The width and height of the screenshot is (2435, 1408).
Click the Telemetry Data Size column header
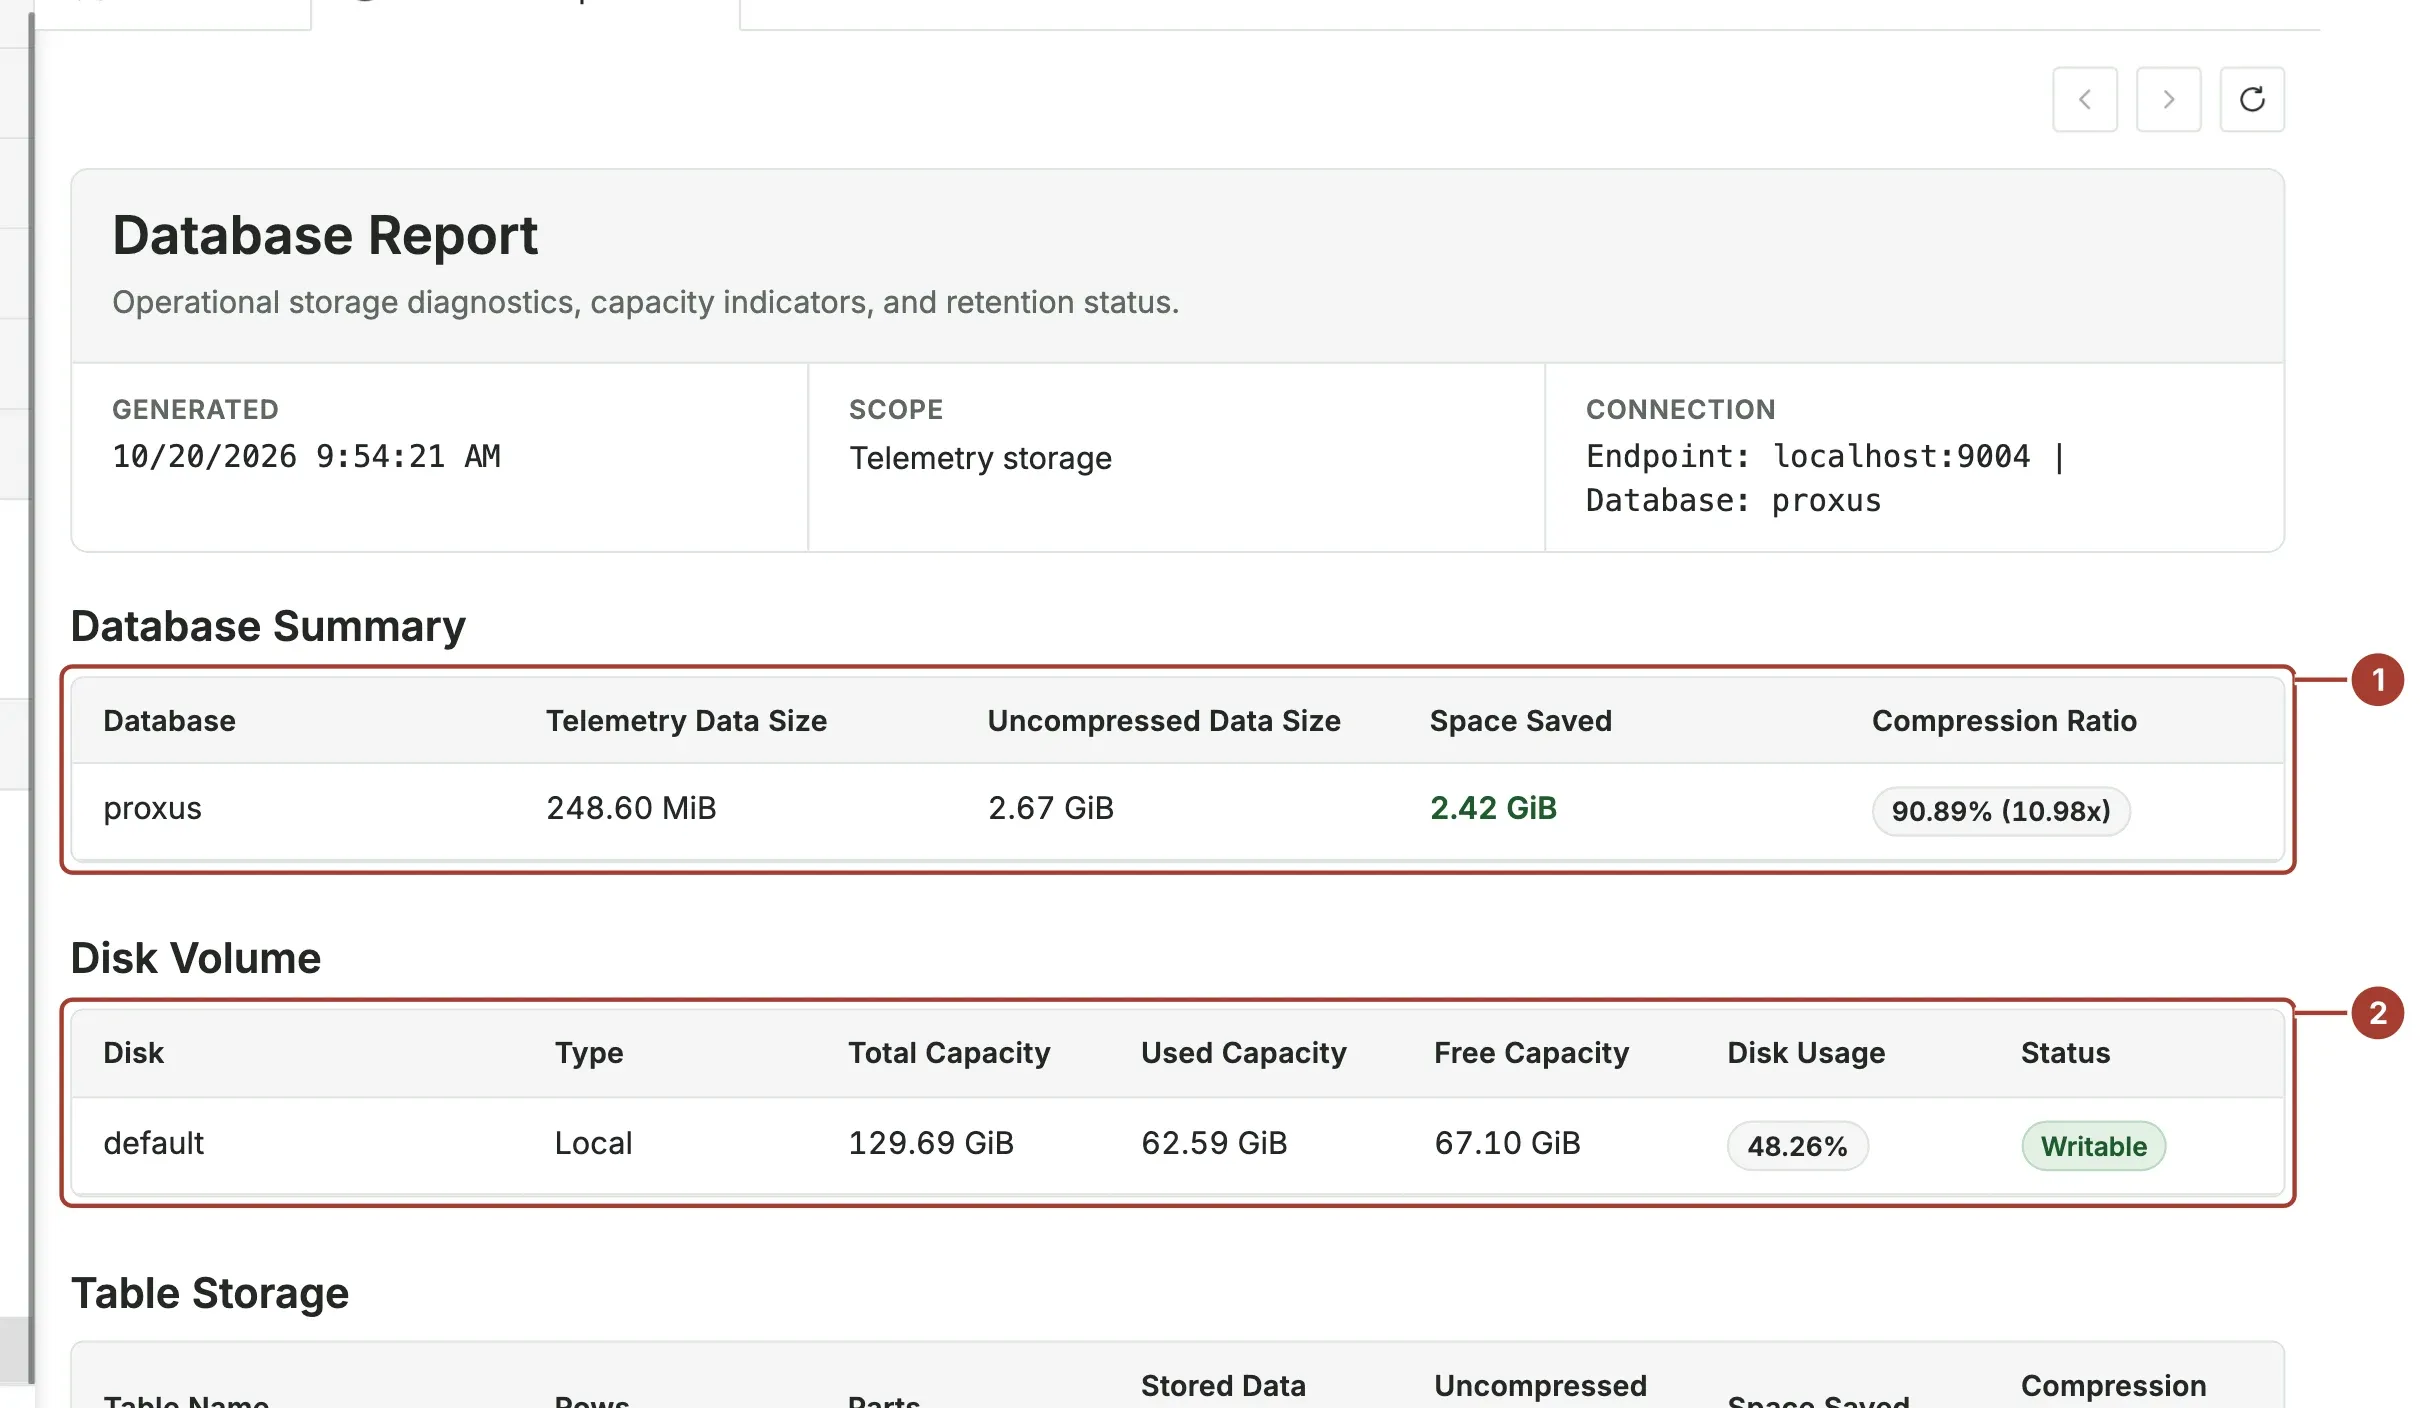pyautogui.click(x=686, y=721)
